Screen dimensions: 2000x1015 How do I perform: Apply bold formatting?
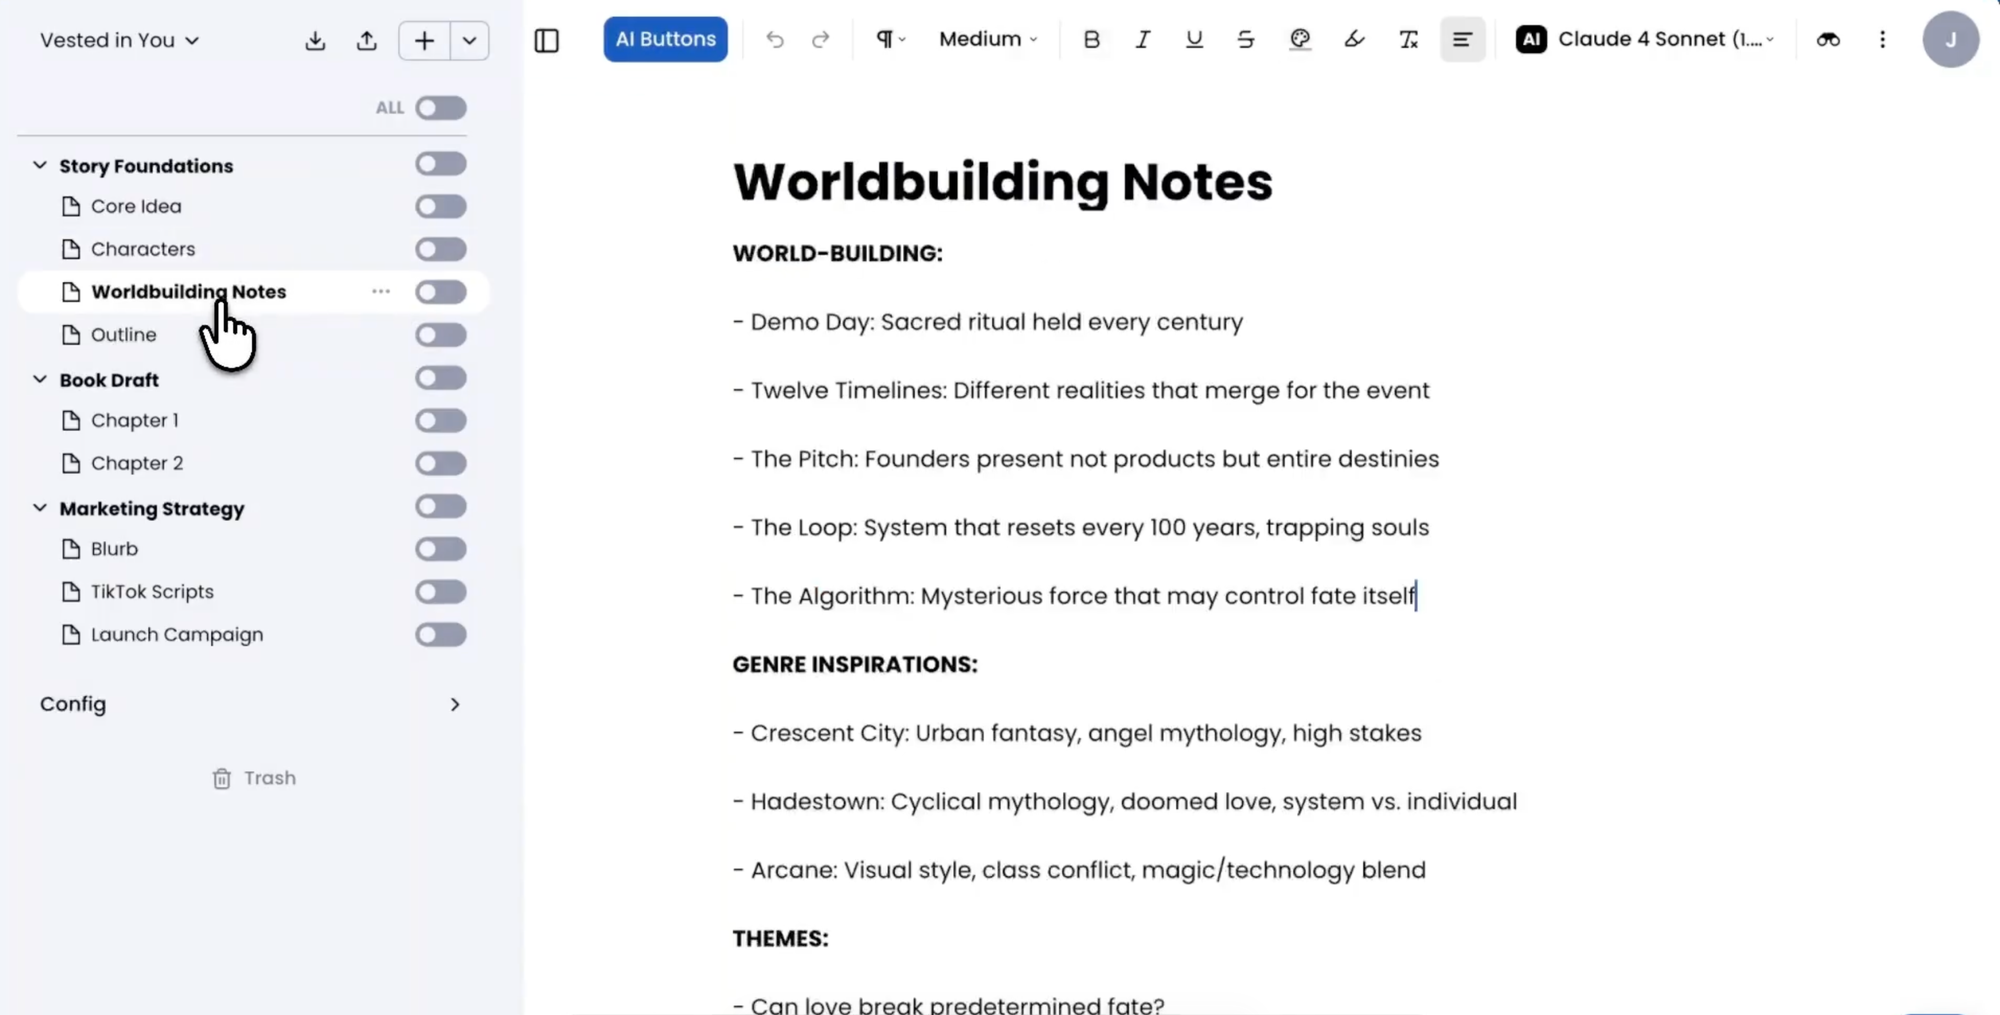point(1091,39)
